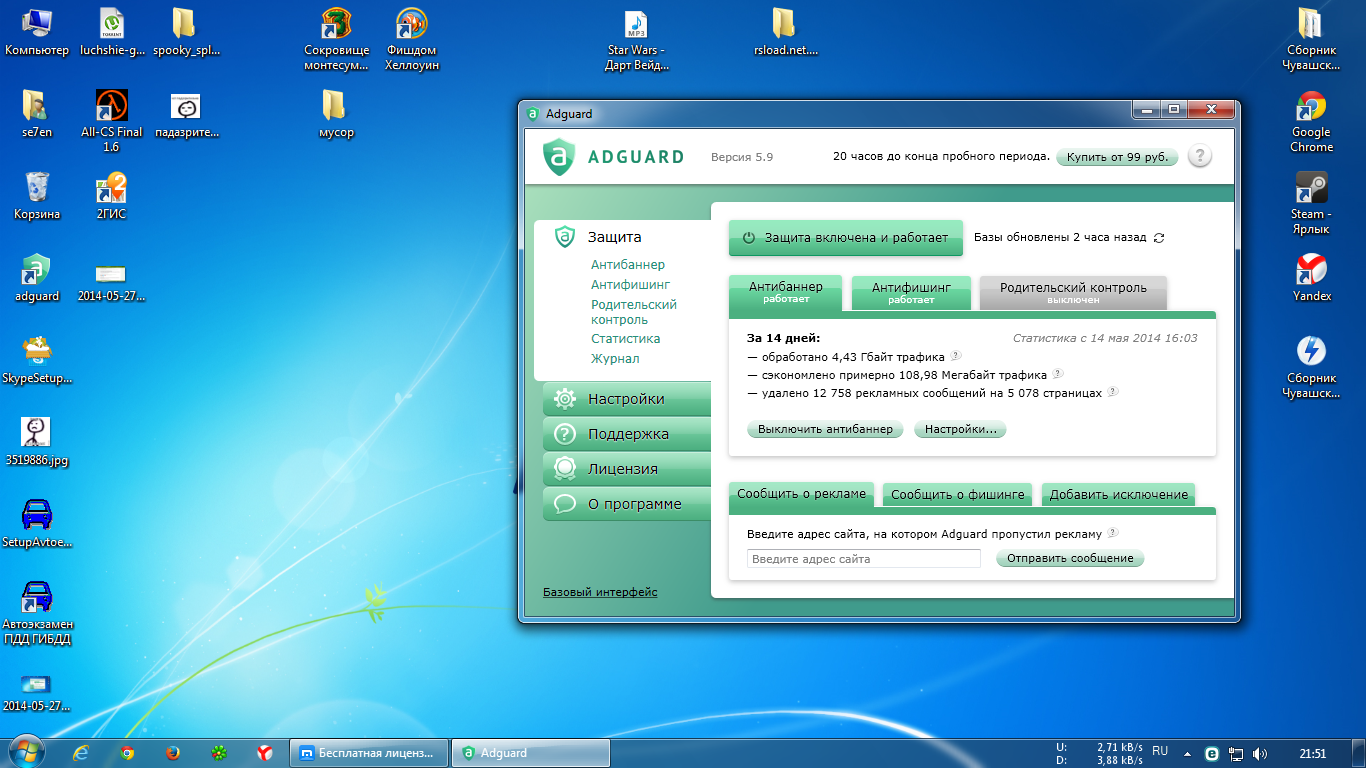Select the Защита section header in the sidebar
The image size is (1366, 768).
[x=614, y=237]
